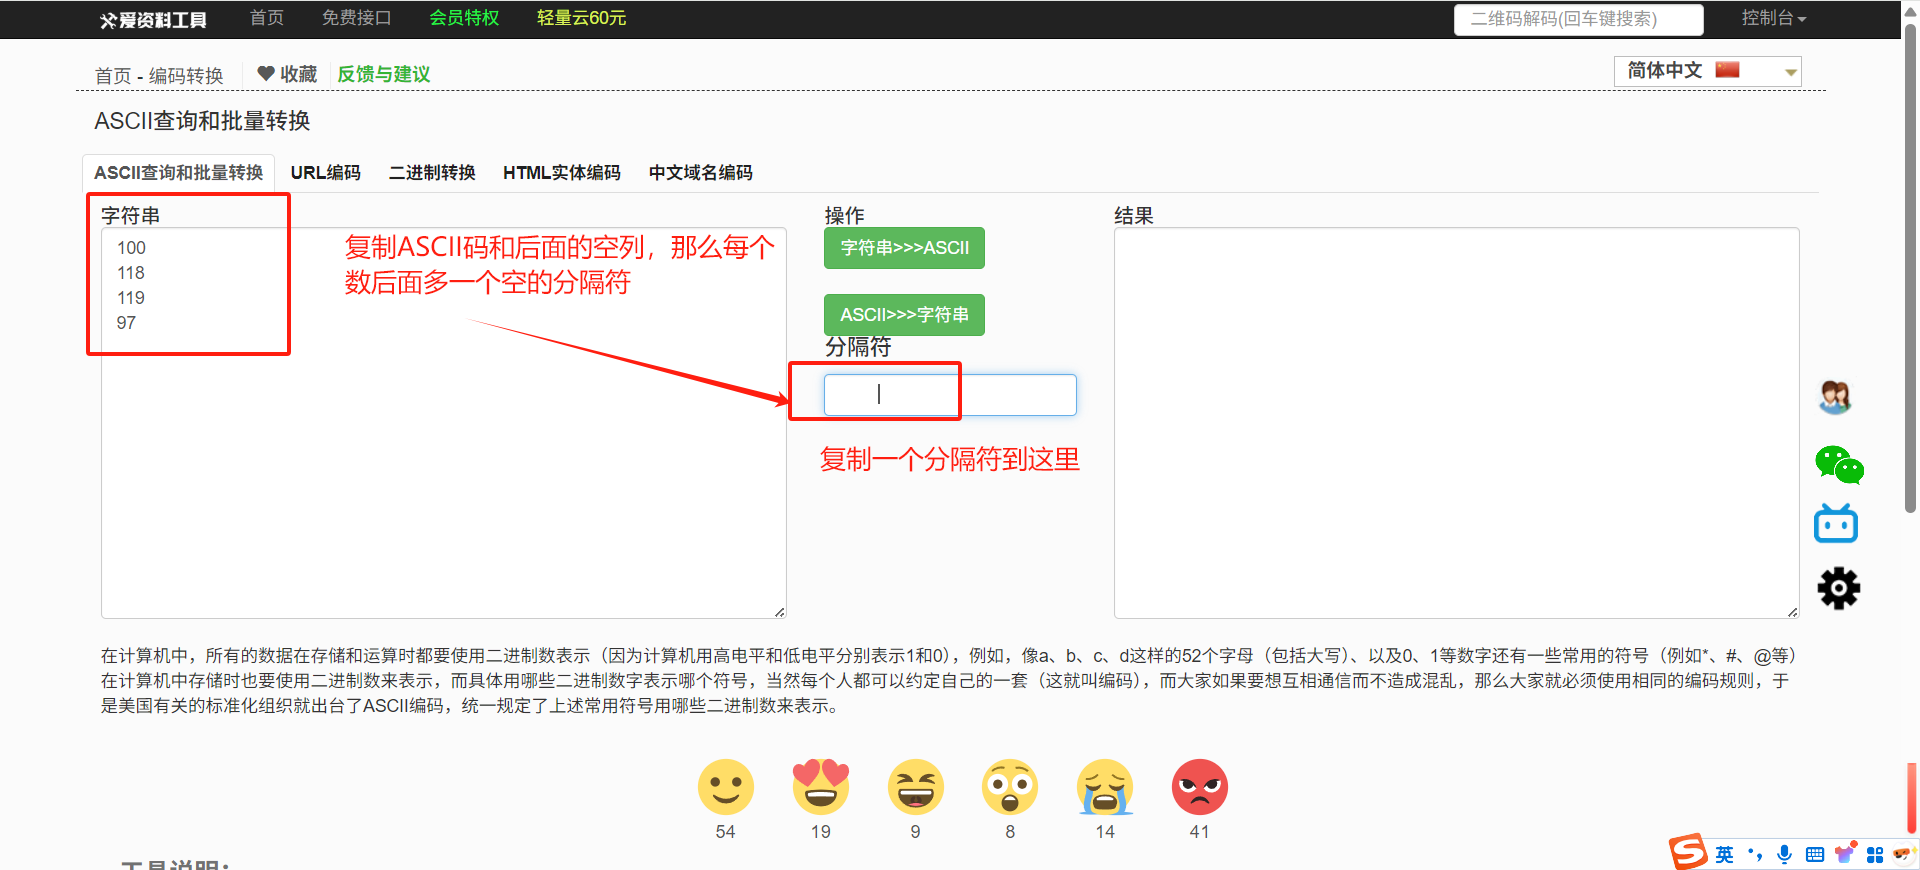Switch to the URL编码 tab

pos(326,172)
